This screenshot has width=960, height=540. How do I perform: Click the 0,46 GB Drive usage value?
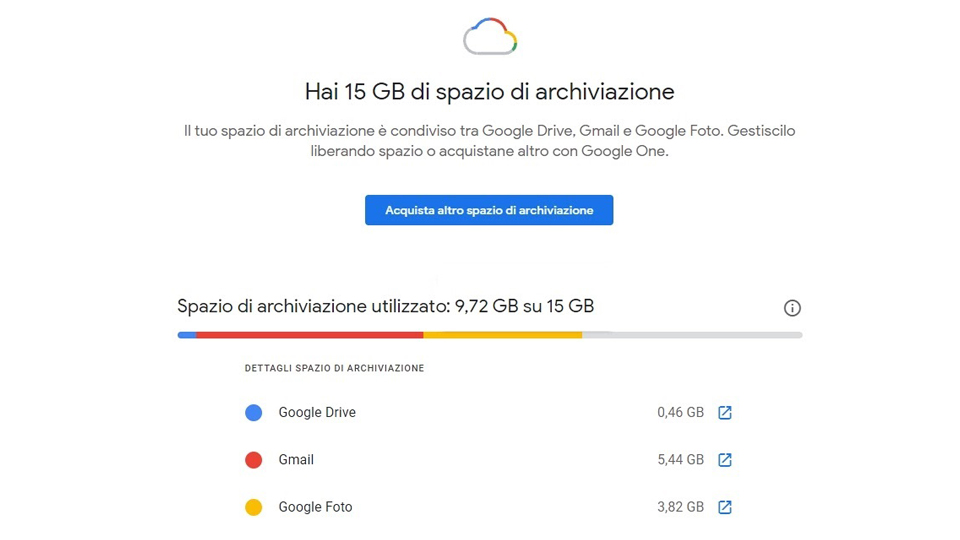(681, 413)
